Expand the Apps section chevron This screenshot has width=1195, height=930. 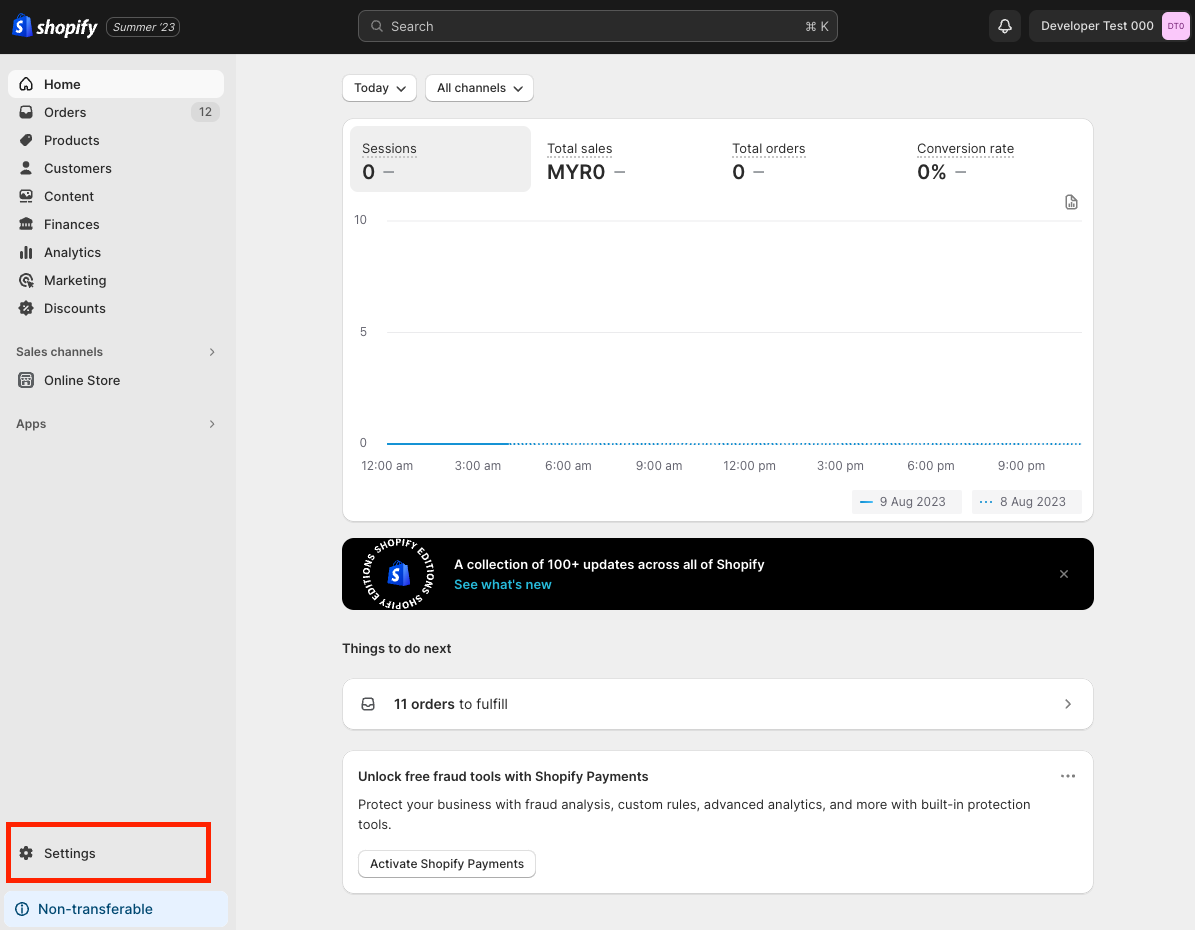pyautogui.click(x=211, y=424)
